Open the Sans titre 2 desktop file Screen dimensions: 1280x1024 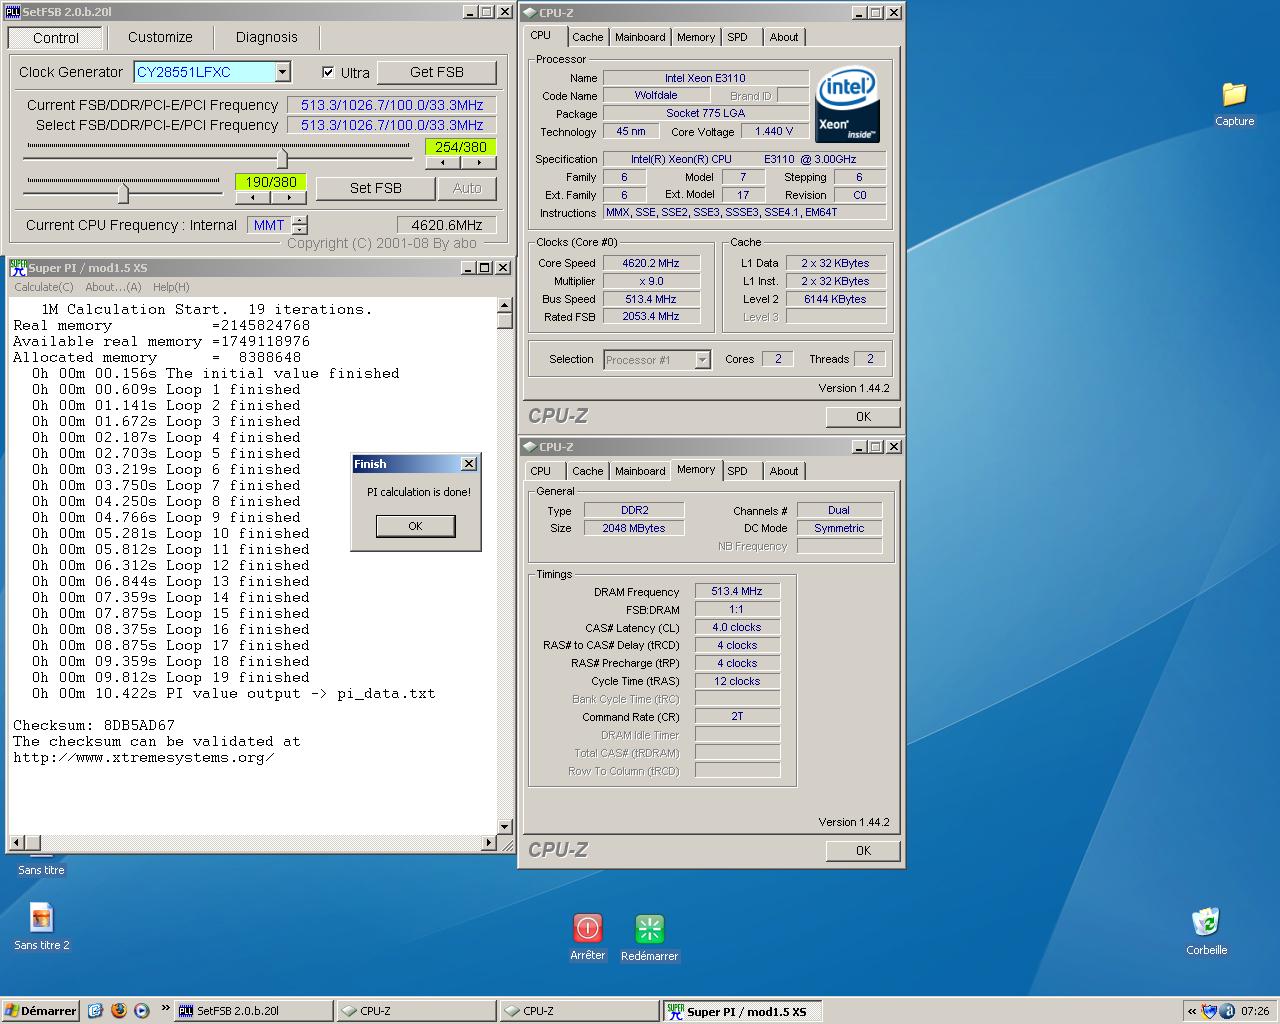(x=41, y=926)
